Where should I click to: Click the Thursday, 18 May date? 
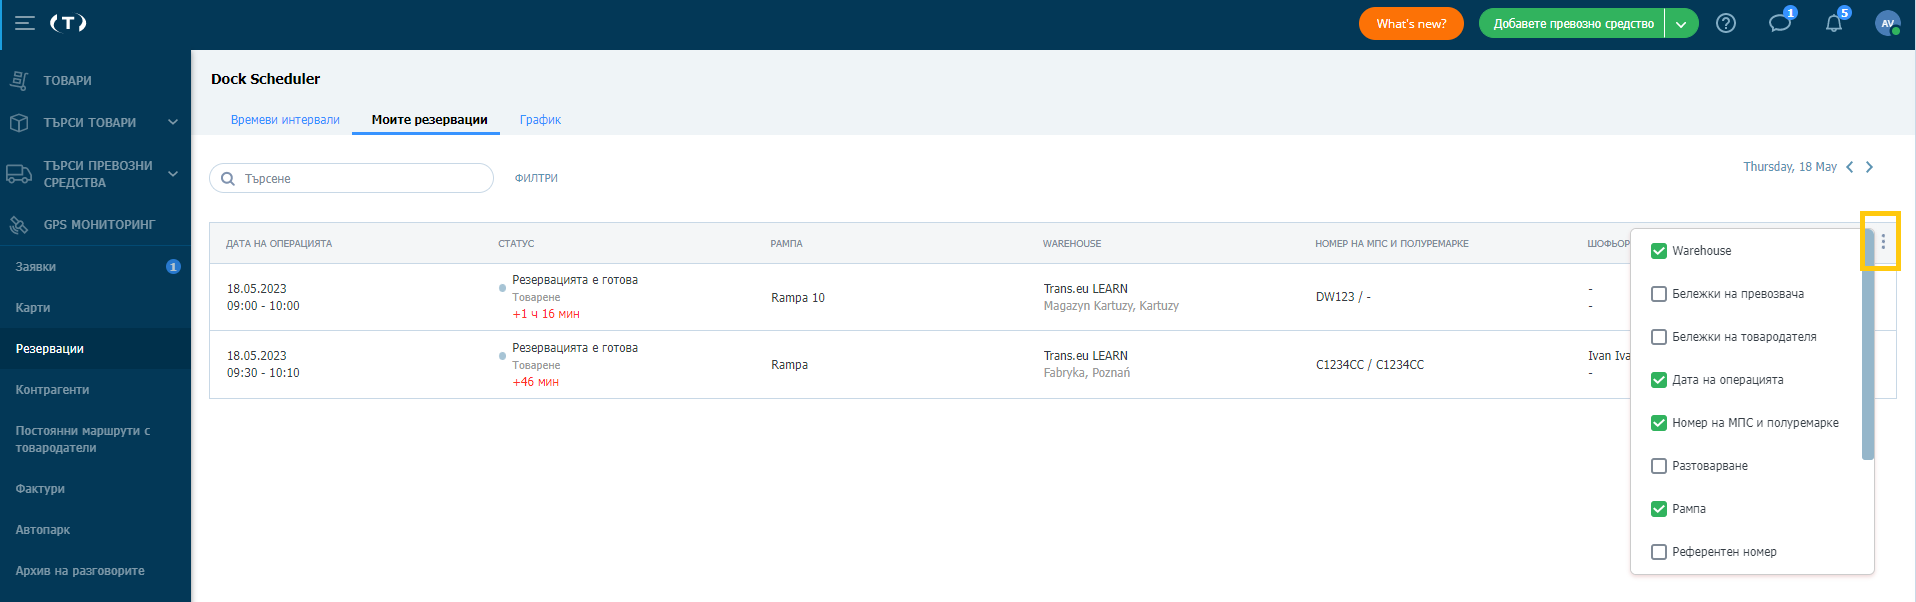1790,167
